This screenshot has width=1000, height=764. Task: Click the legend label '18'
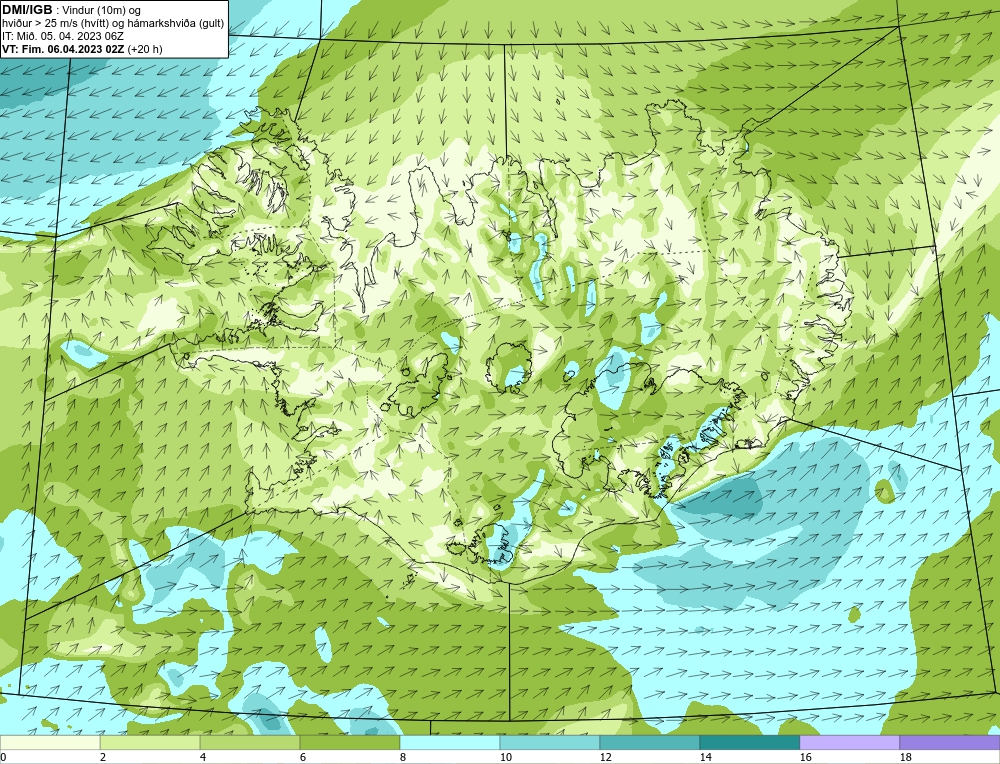point(905,757)
